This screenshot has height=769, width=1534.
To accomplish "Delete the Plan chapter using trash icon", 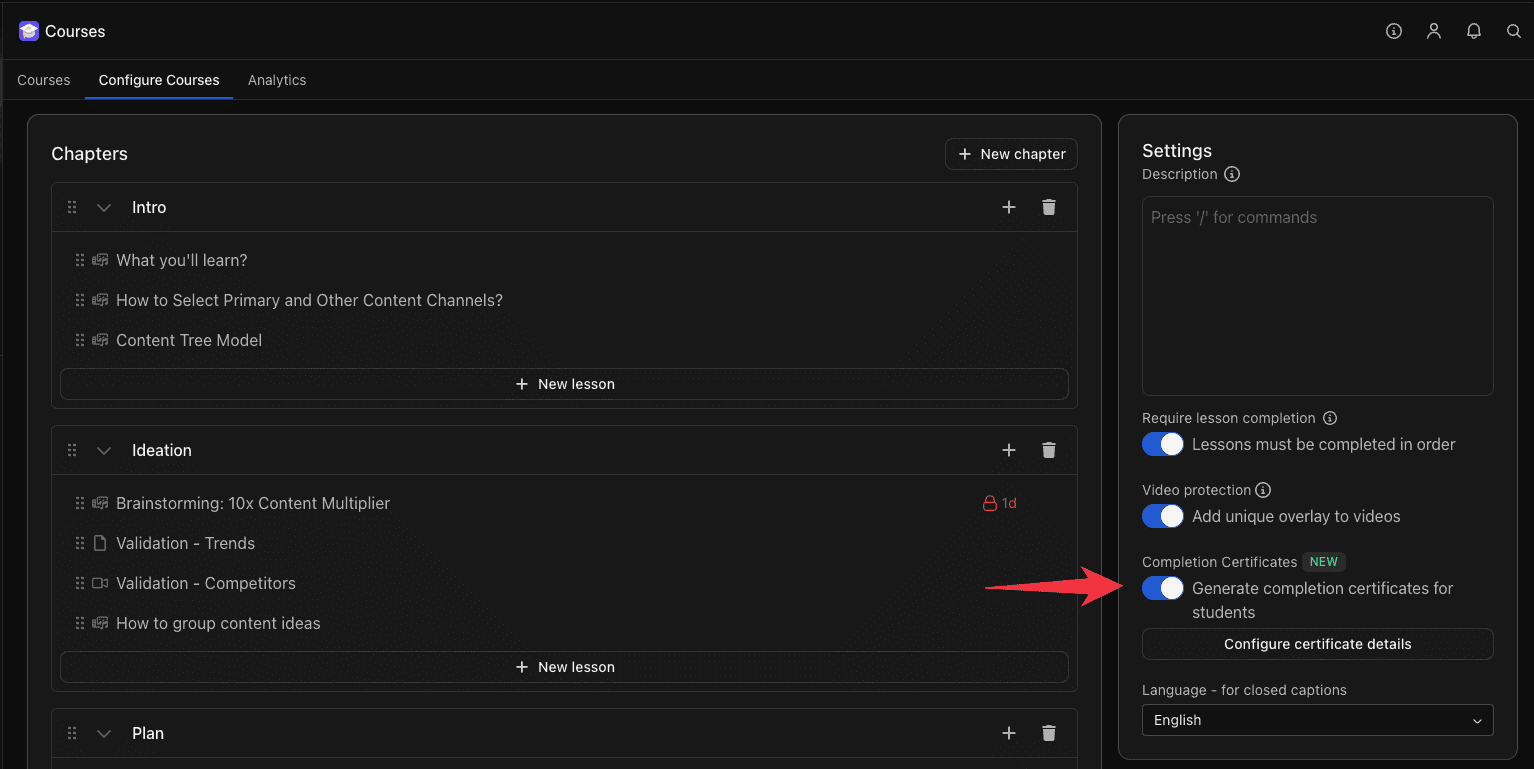I will tap(1048, 733).
